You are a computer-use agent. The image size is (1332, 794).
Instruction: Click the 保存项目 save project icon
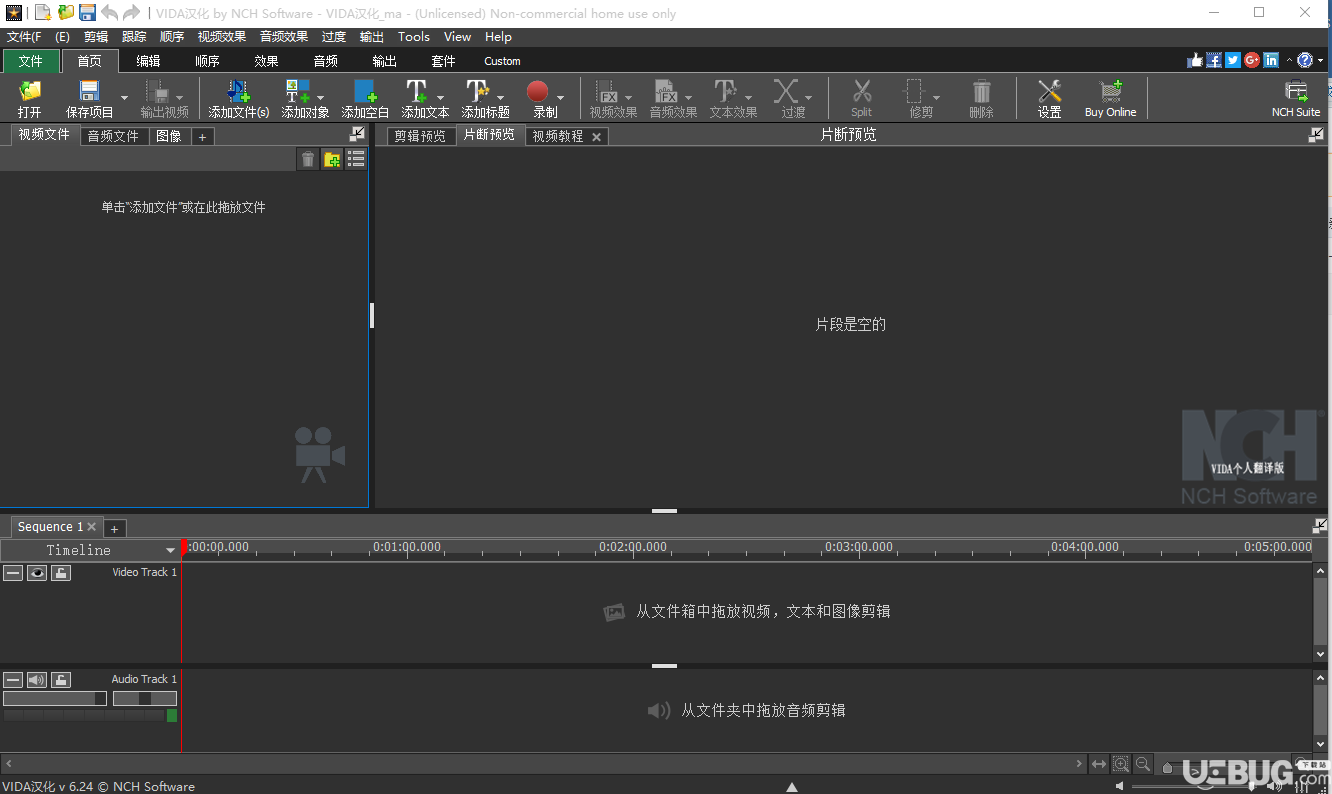click(x=90, y=92)
